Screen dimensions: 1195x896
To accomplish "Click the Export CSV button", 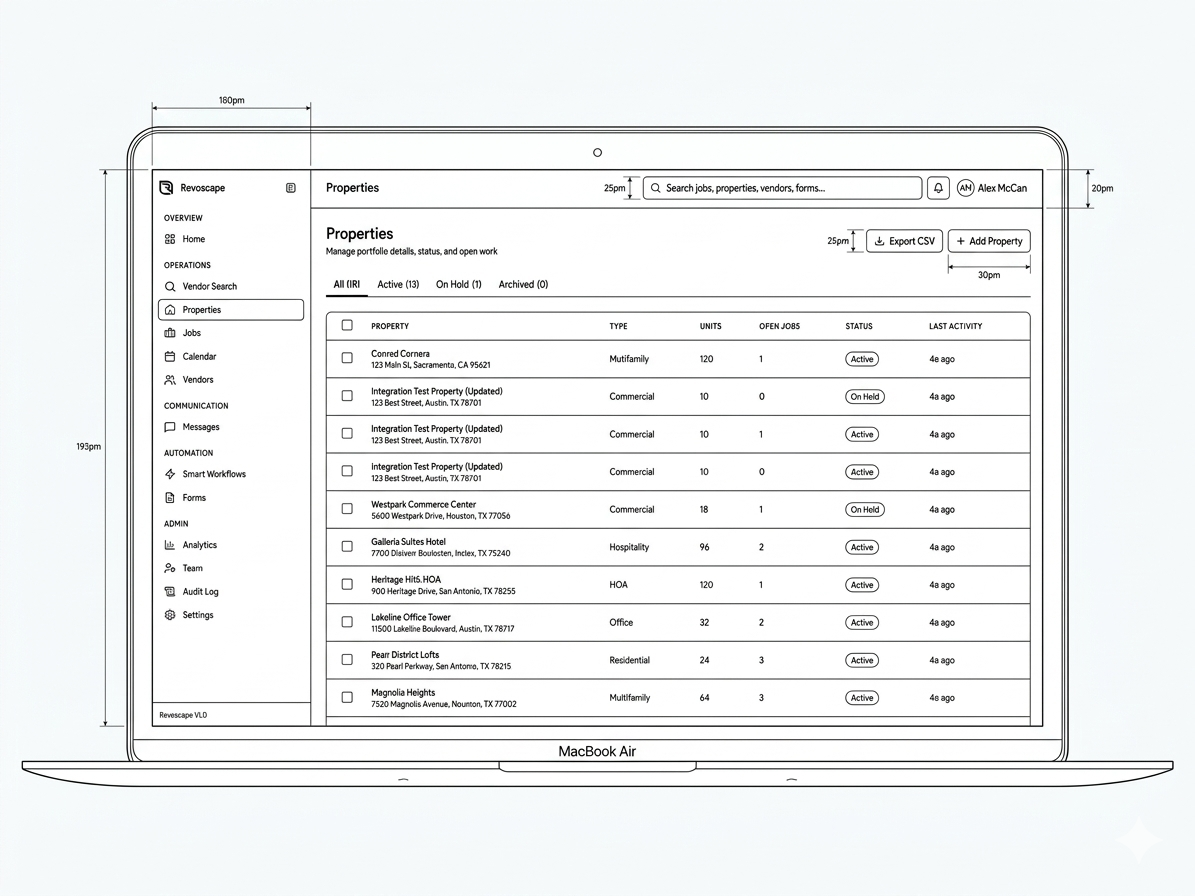I will 904,241.
